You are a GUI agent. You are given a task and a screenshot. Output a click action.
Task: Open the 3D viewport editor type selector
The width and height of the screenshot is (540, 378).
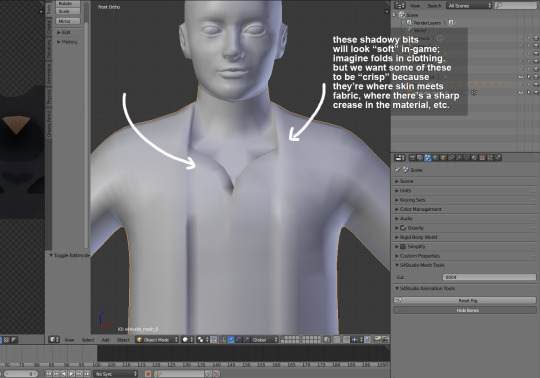click(x=54, y=340)
